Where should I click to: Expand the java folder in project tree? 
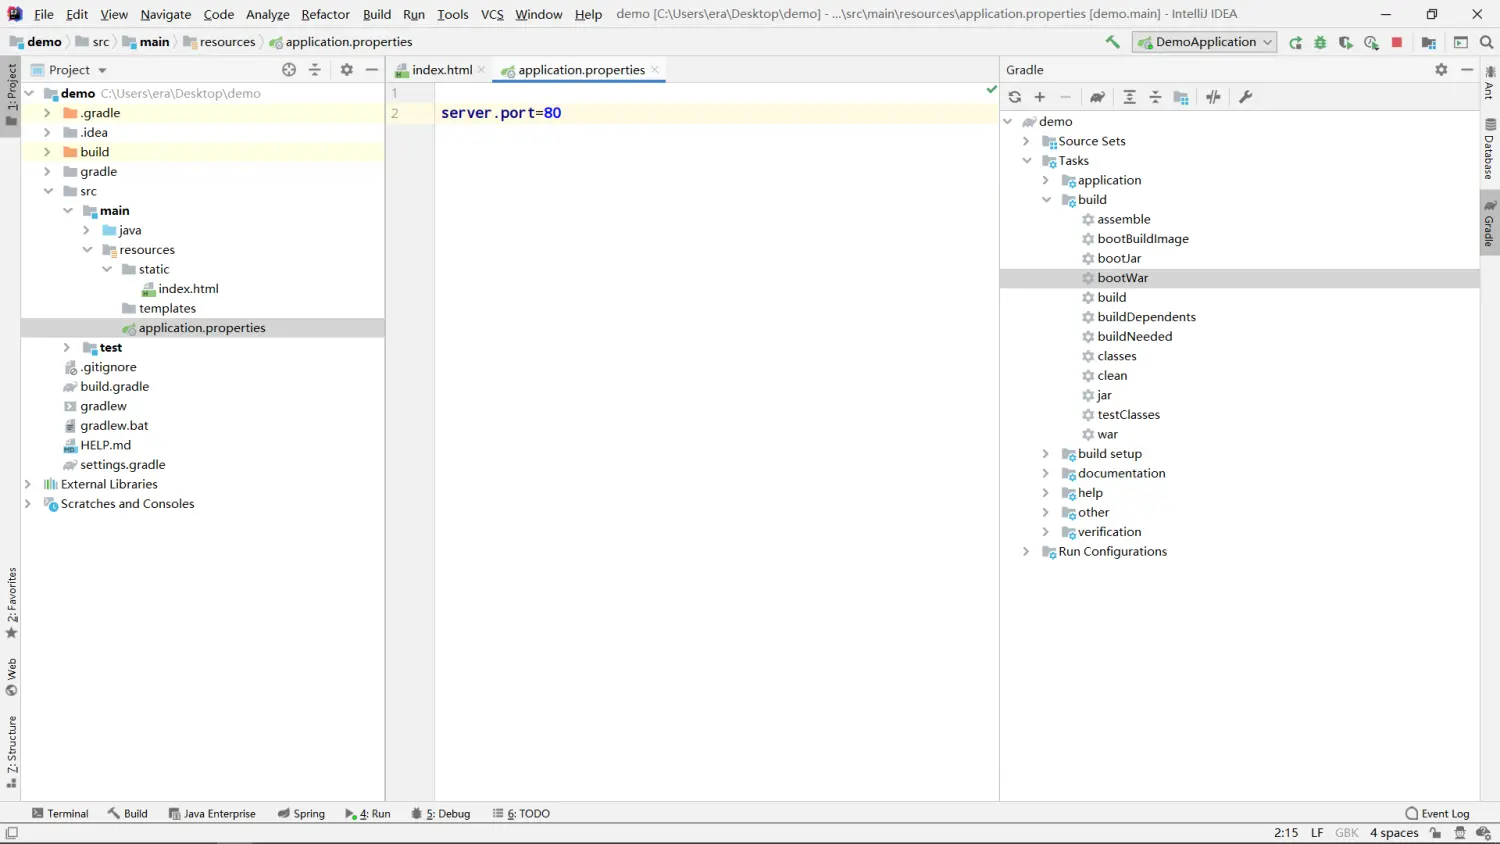point(87,230)
